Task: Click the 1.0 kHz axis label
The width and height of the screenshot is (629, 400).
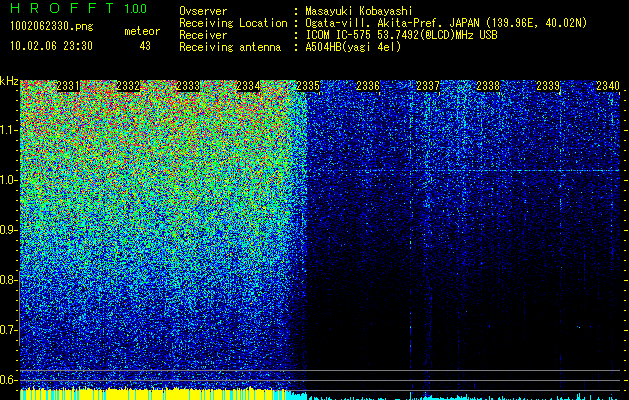Action: coord(8,180)
